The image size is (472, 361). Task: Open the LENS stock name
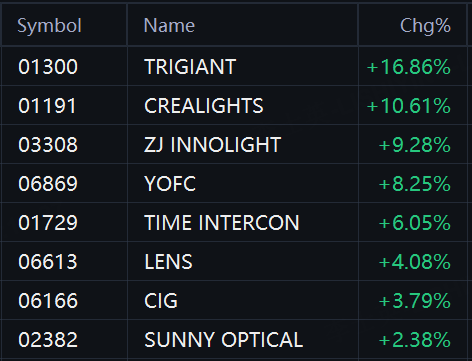[x=168, y=262]
